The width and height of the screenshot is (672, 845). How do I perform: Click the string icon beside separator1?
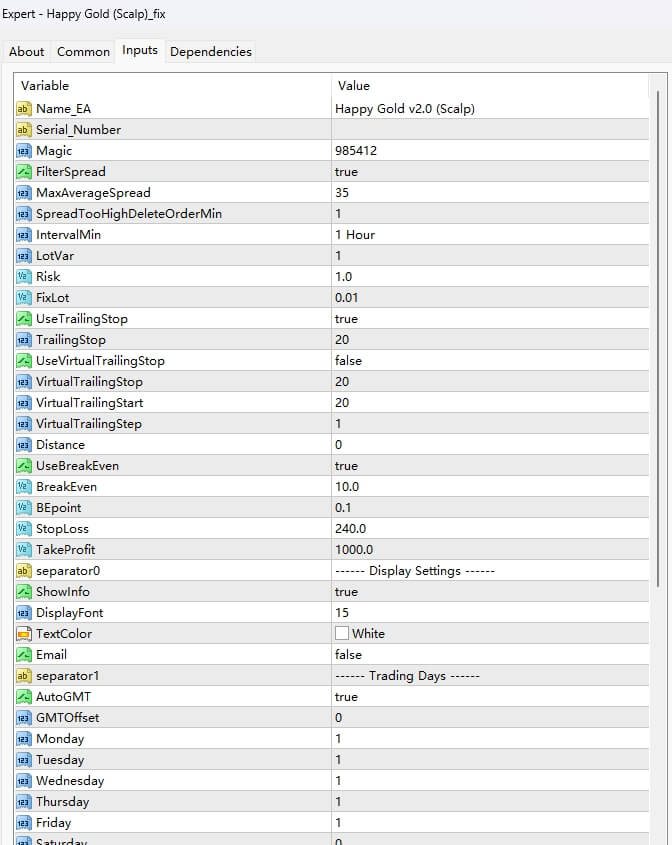pyautogui.click(x=24, y=675)
